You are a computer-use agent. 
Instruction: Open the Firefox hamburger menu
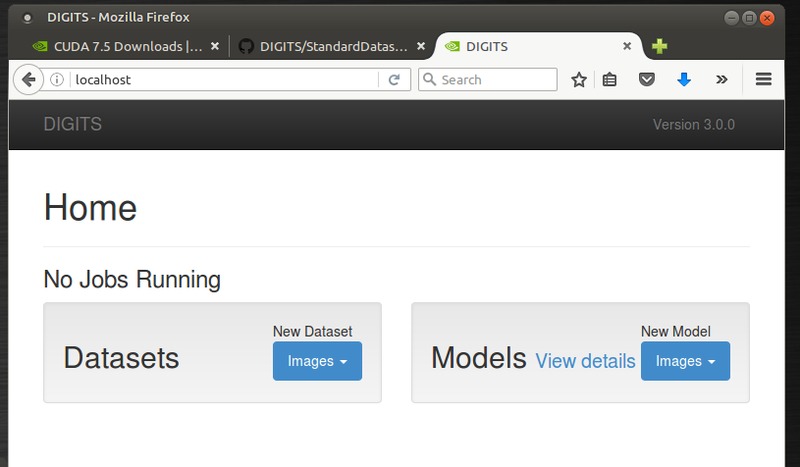coord(763,80)
